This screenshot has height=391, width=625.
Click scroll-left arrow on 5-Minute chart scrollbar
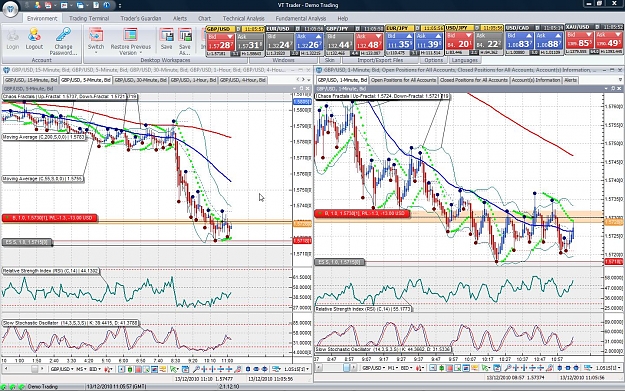pyautogui.click(x=6, y=369)
